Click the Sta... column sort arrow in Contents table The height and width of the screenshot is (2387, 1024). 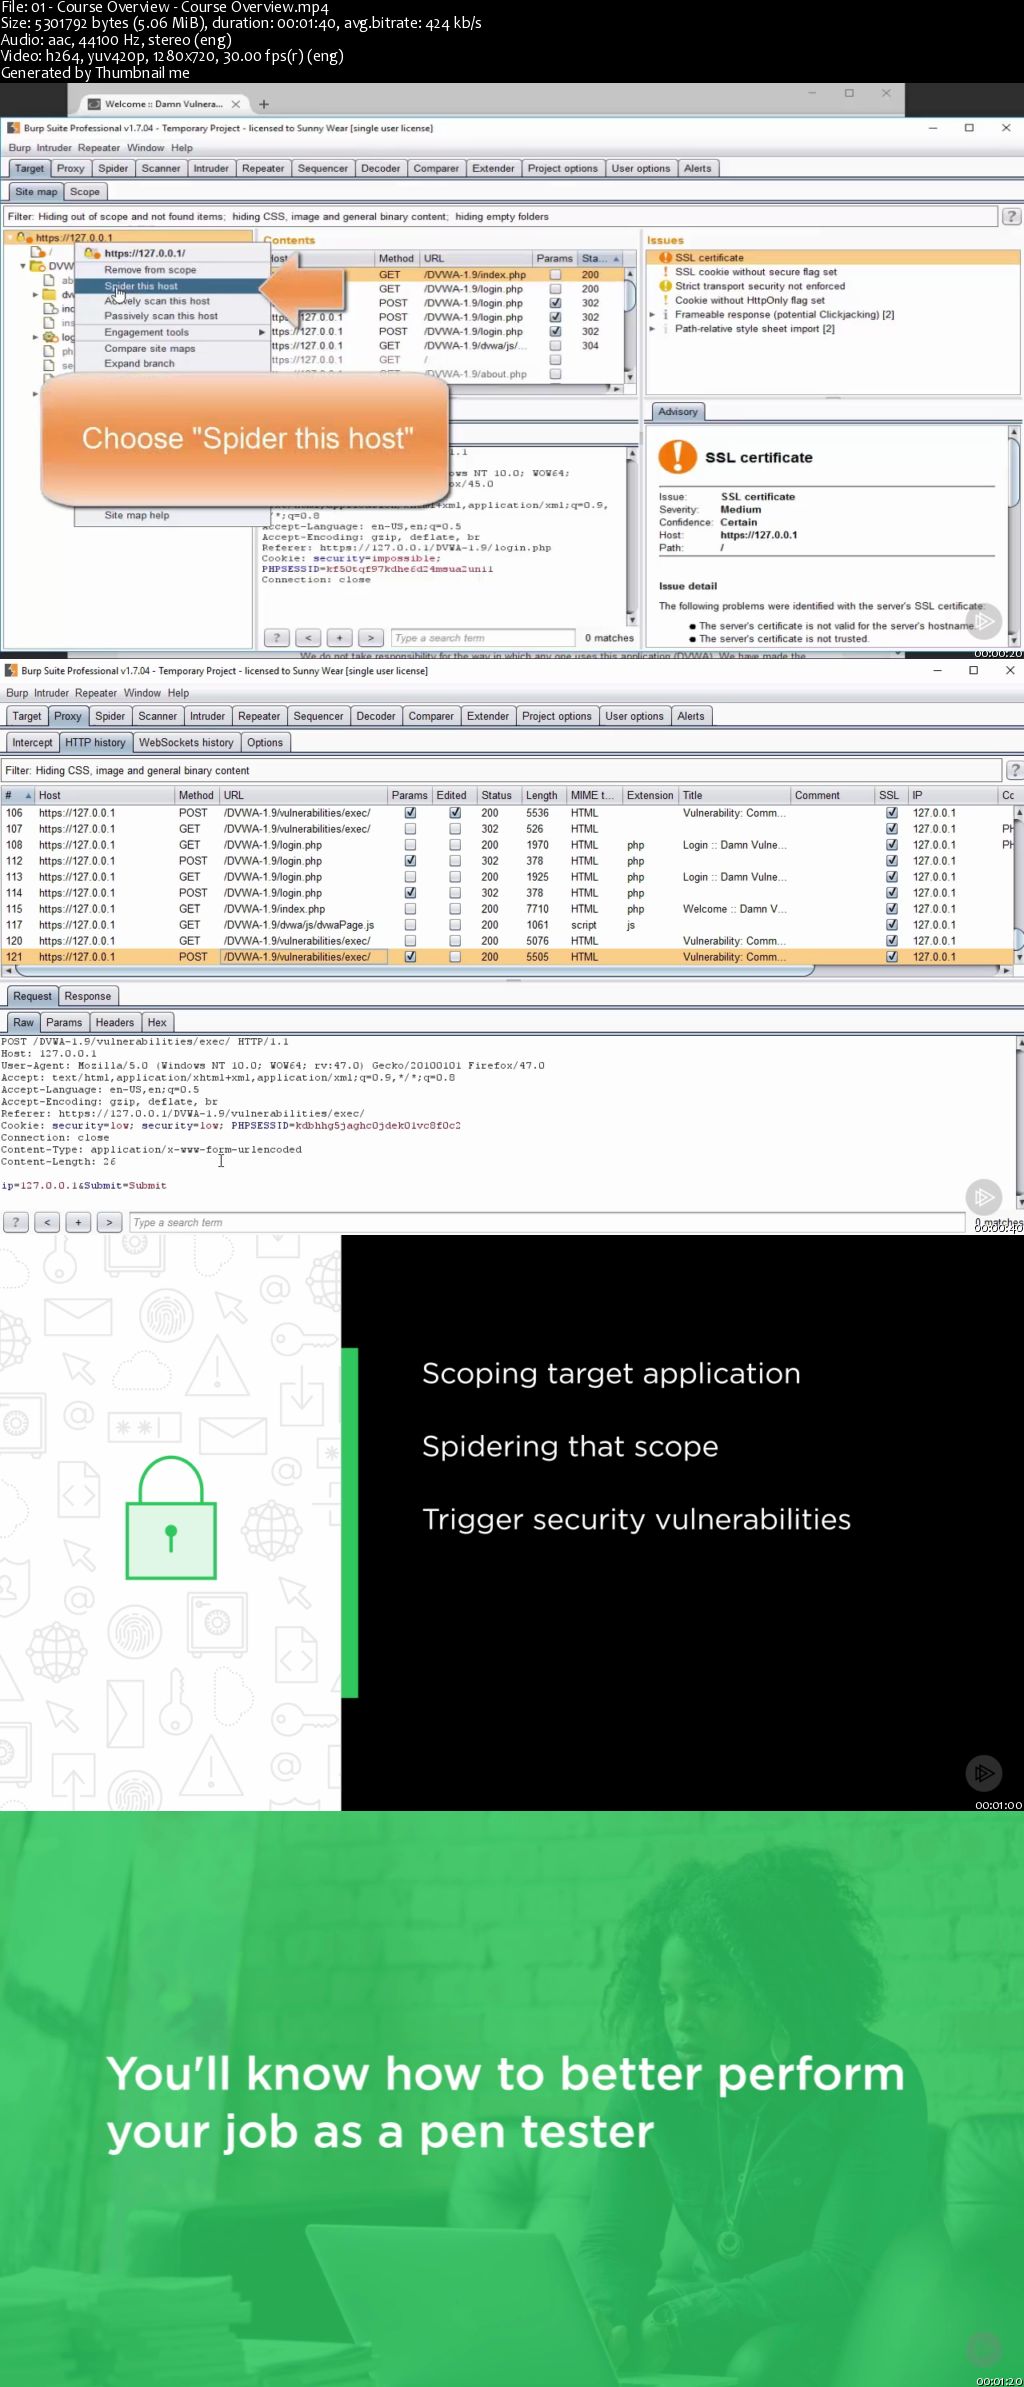616,259
